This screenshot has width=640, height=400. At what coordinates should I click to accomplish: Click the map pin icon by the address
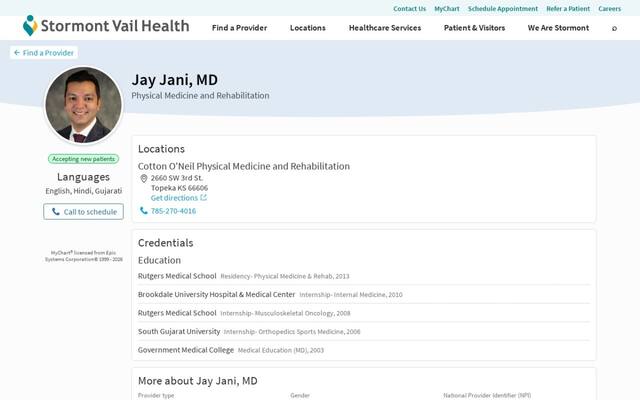tap(144, 178)
